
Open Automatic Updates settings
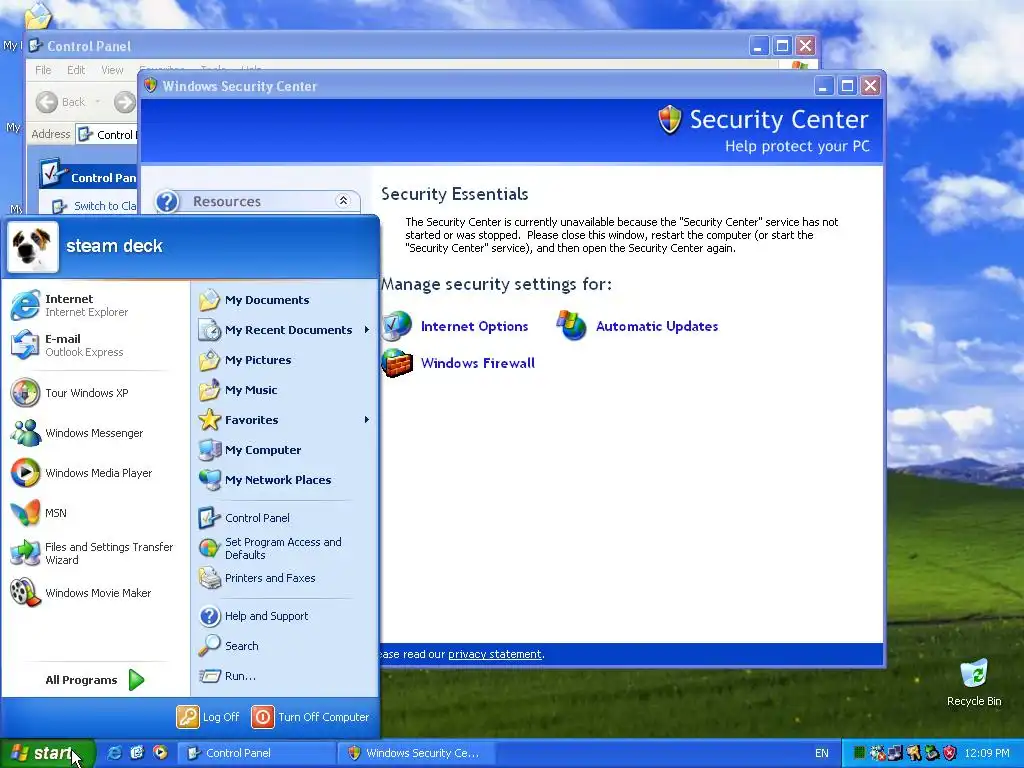(637, 326)
